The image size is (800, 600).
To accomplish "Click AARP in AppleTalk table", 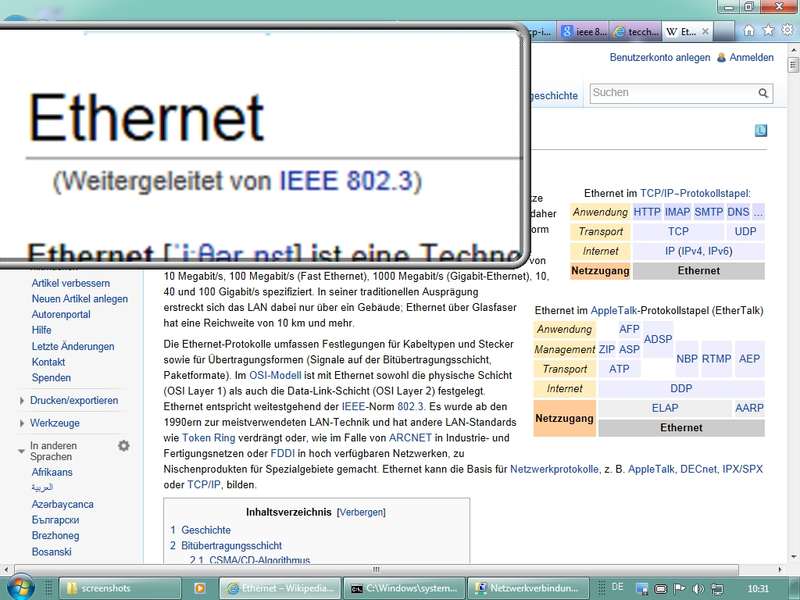I will [x=749, y=408].
